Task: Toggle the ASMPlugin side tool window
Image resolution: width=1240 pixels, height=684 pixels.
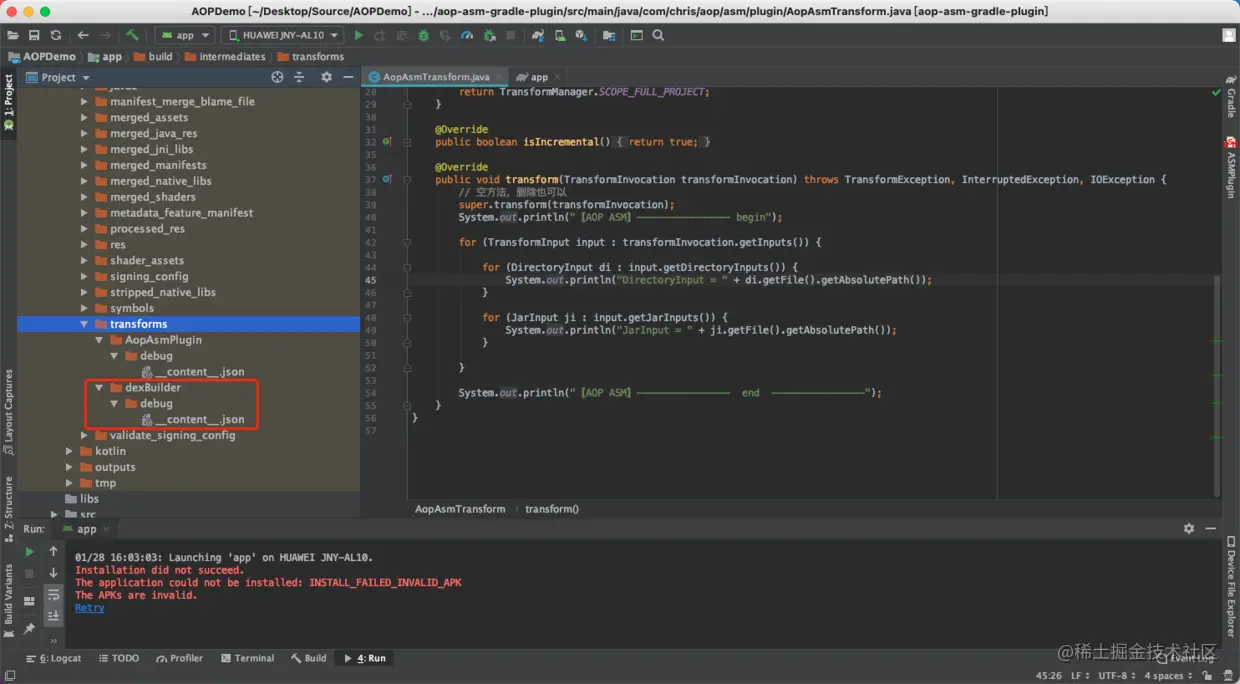Action: click(x=1230, y=168)
